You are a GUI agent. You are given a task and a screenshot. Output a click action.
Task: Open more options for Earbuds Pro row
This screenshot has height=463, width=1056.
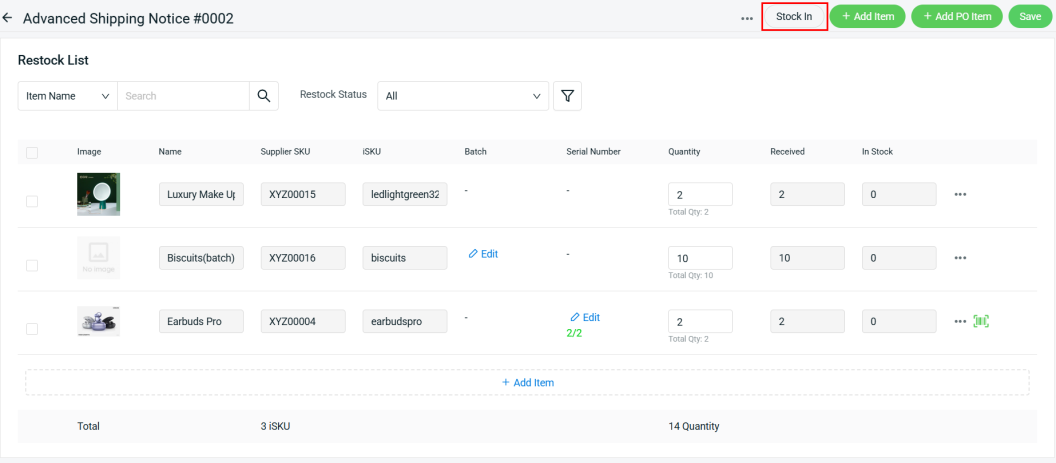tap(960, 321)
